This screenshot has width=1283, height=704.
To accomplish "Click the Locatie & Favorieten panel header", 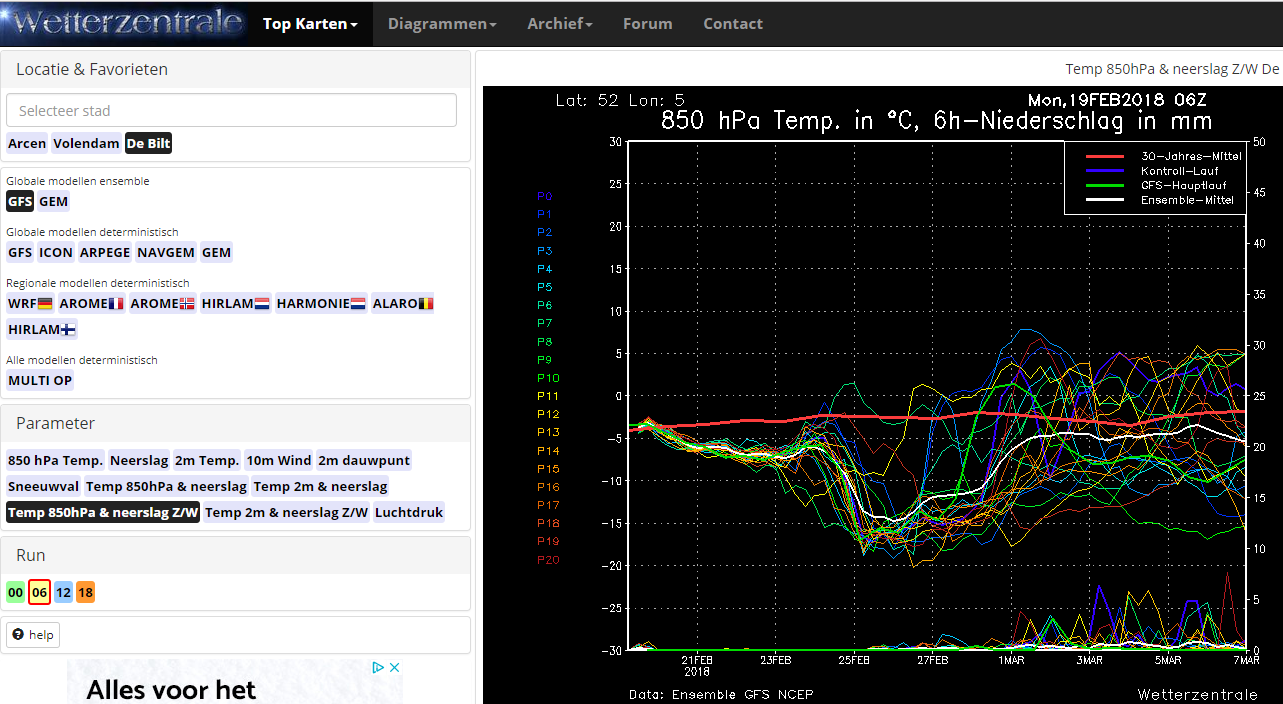I will tap(235, 69).
